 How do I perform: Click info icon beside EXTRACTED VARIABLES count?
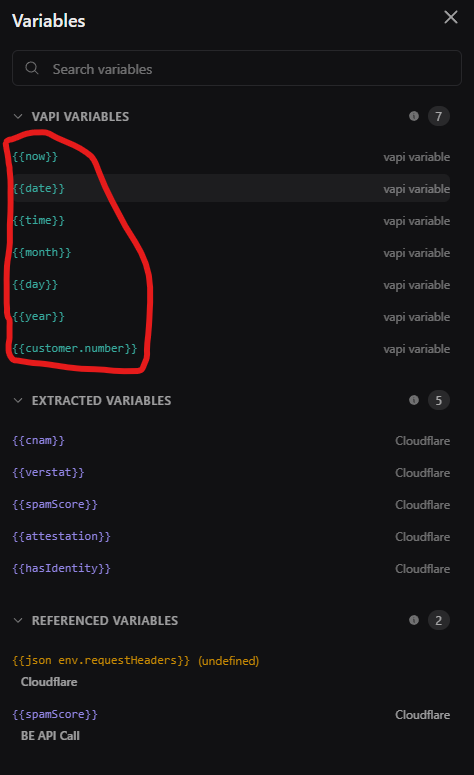[414, 400]
